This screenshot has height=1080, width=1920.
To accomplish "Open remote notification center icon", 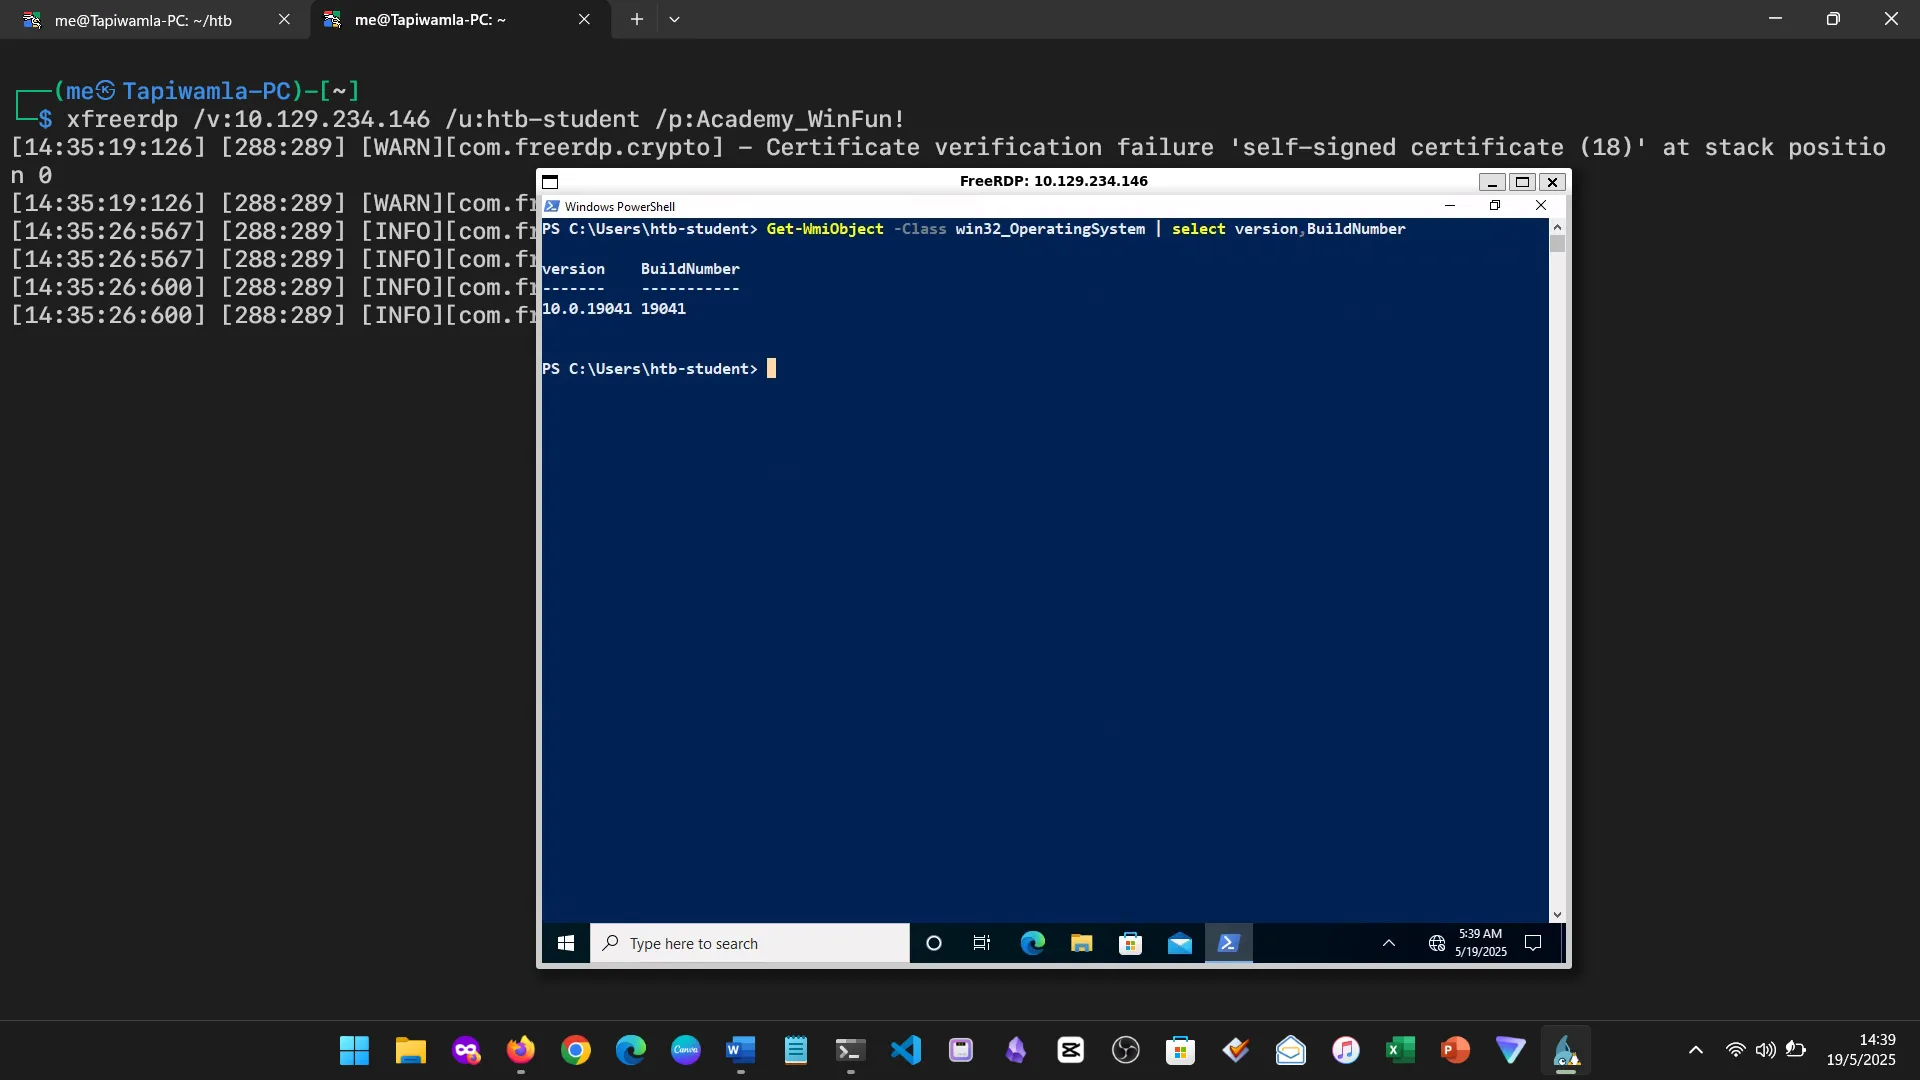I will click(1533, 943).
